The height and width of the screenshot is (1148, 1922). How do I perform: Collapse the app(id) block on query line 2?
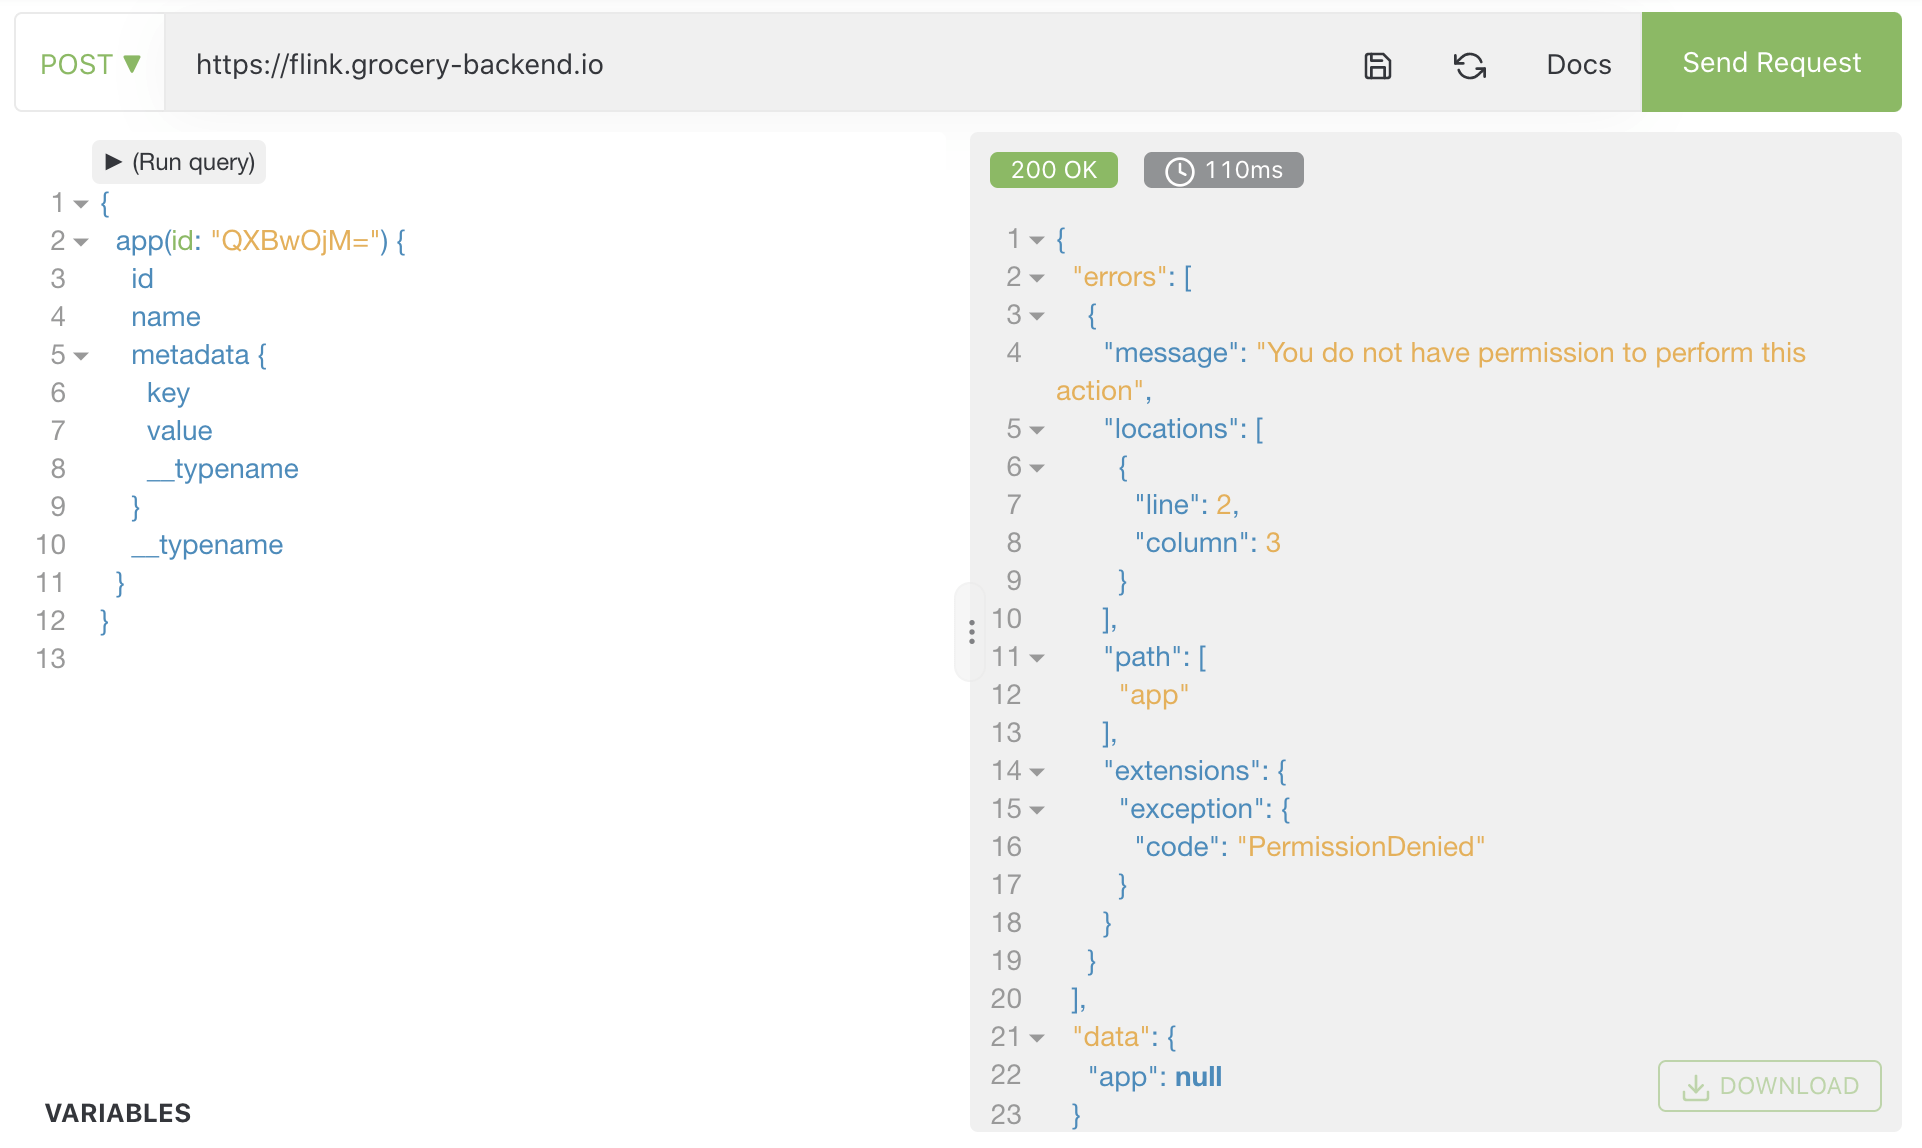(81, 242)
